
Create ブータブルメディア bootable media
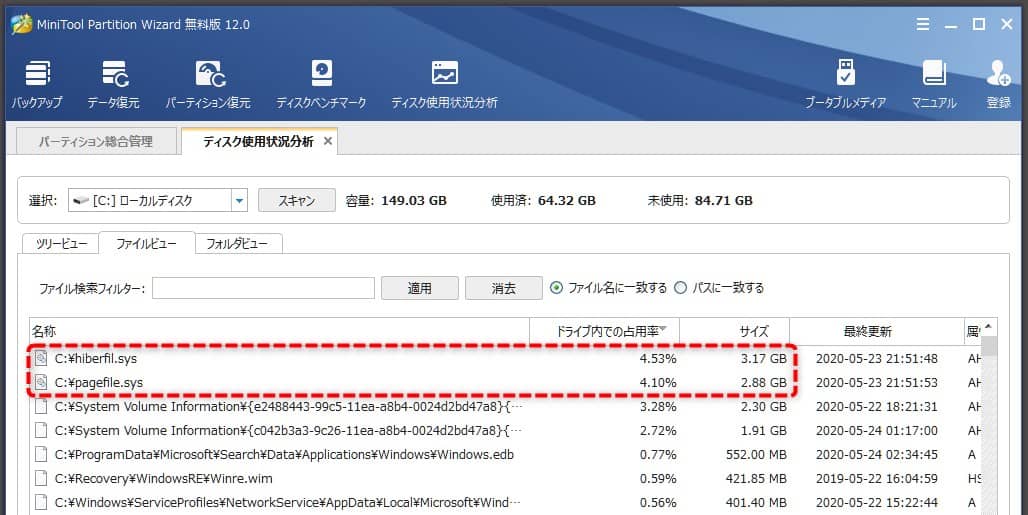click(x=846, y=85)
